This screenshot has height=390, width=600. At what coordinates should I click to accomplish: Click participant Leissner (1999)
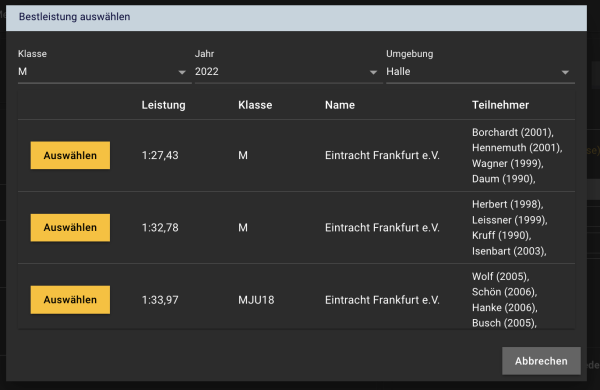coord(509,220)
